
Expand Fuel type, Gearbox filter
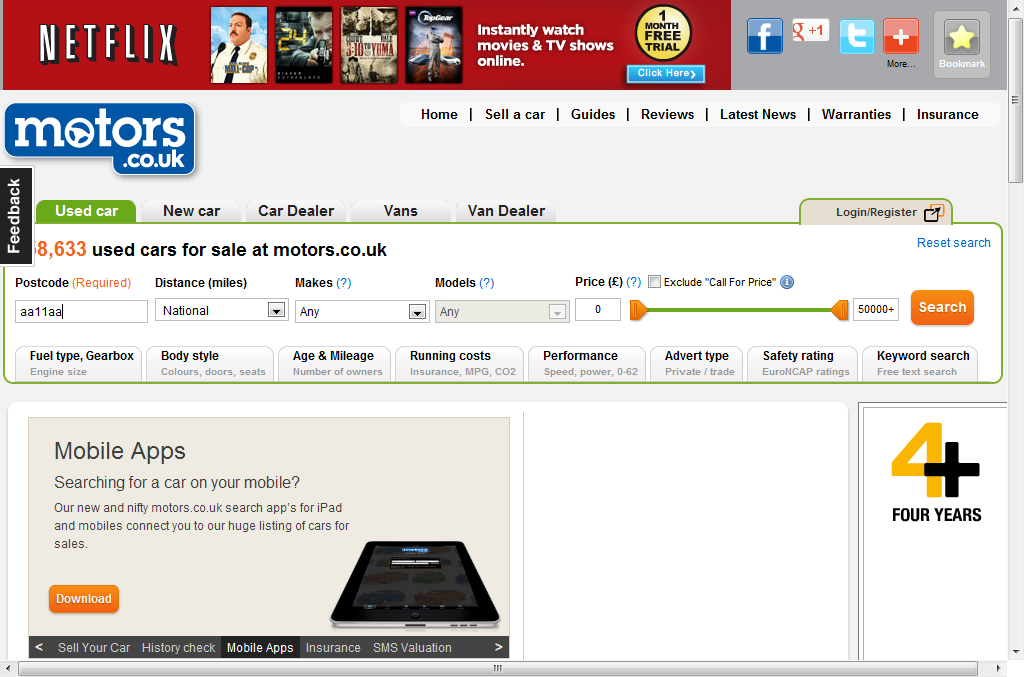(78, 363)
